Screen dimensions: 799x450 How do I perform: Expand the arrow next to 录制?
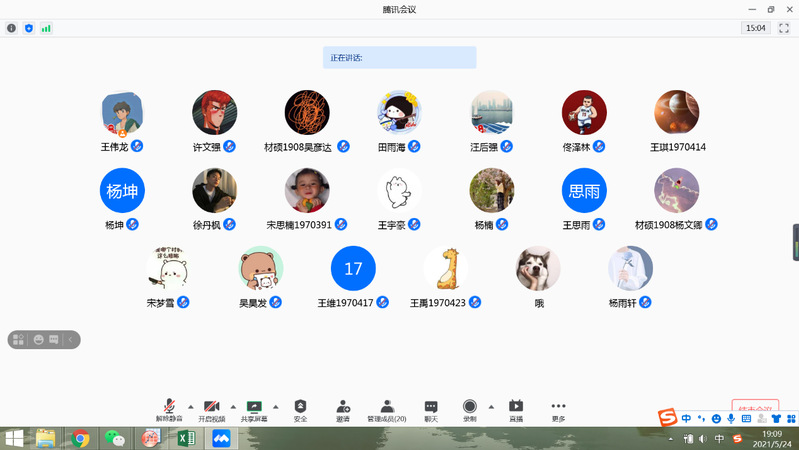click(491, 406)
